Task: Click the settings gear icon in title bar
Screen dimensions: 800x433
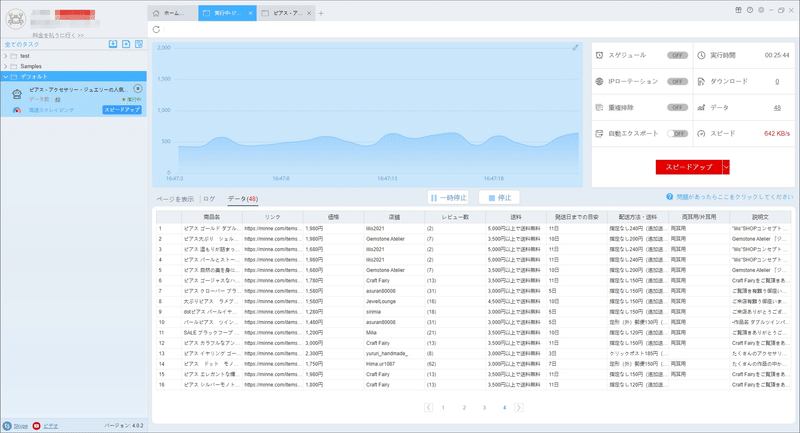Action: click(761, 10)
